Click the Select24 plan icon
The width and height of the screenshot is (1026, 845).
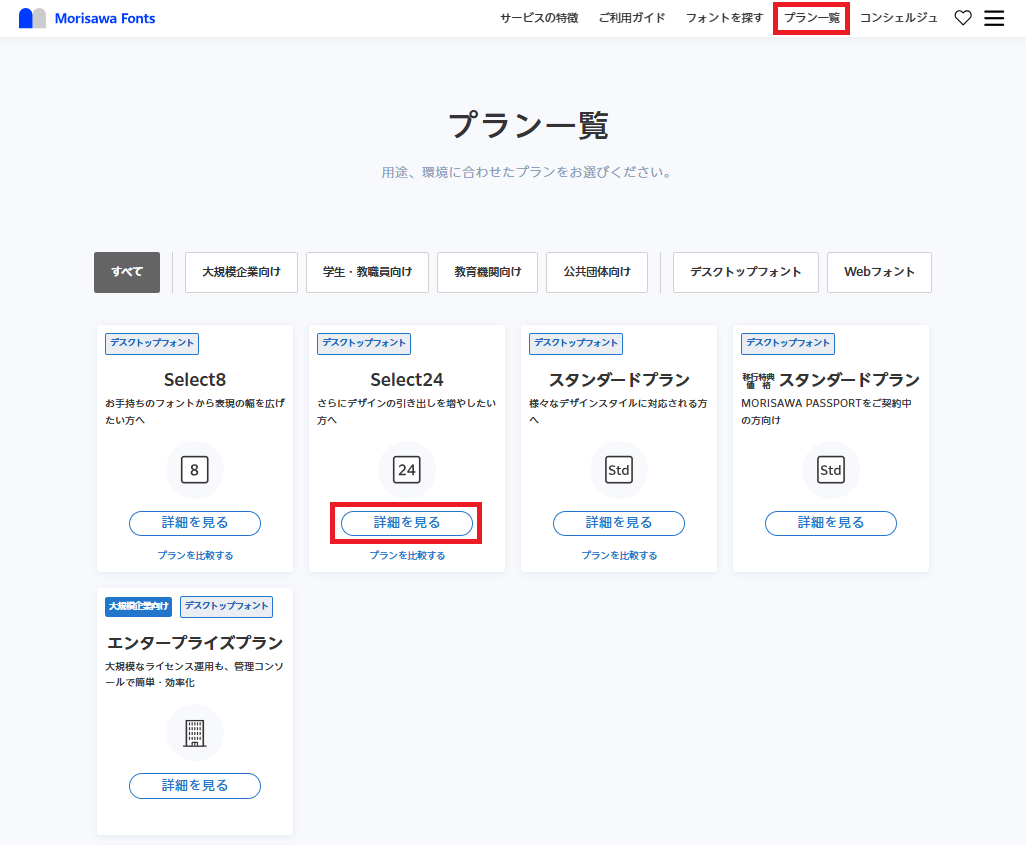coord(407,469)
